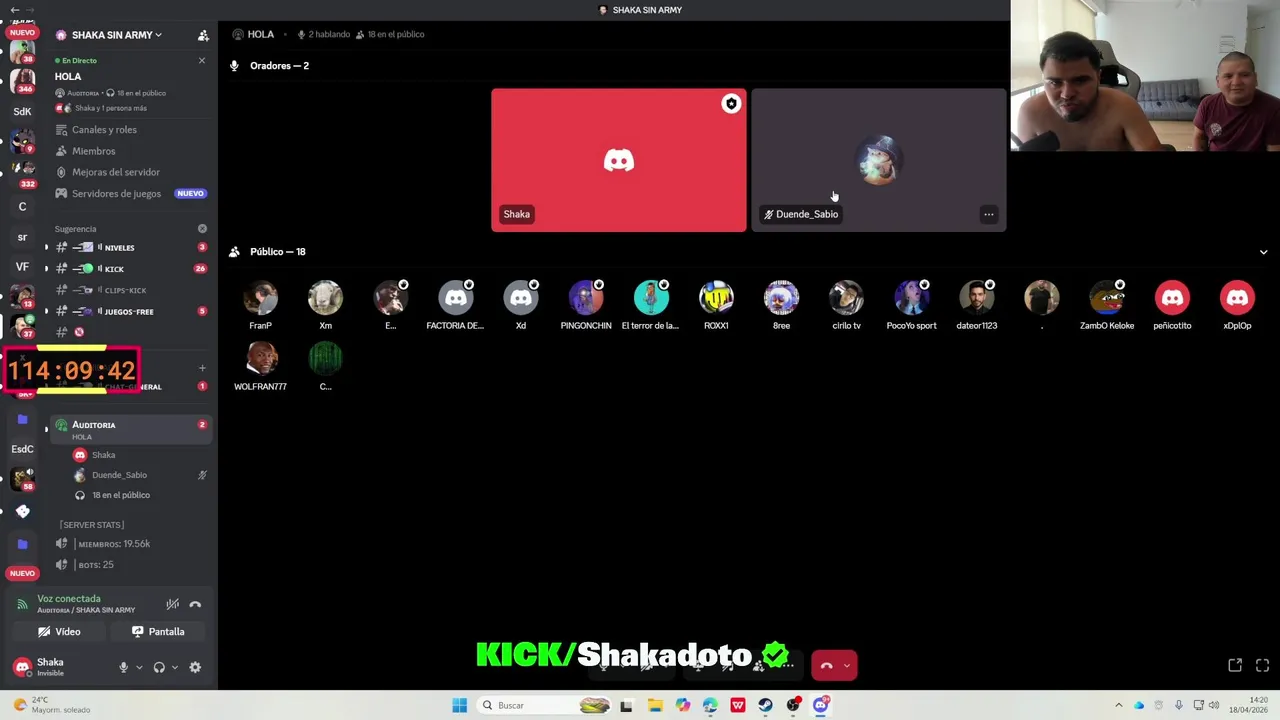This screenshot has height=720, width=1280.
Task: Select audience member peñicotito
Action: pos(1172,305)
